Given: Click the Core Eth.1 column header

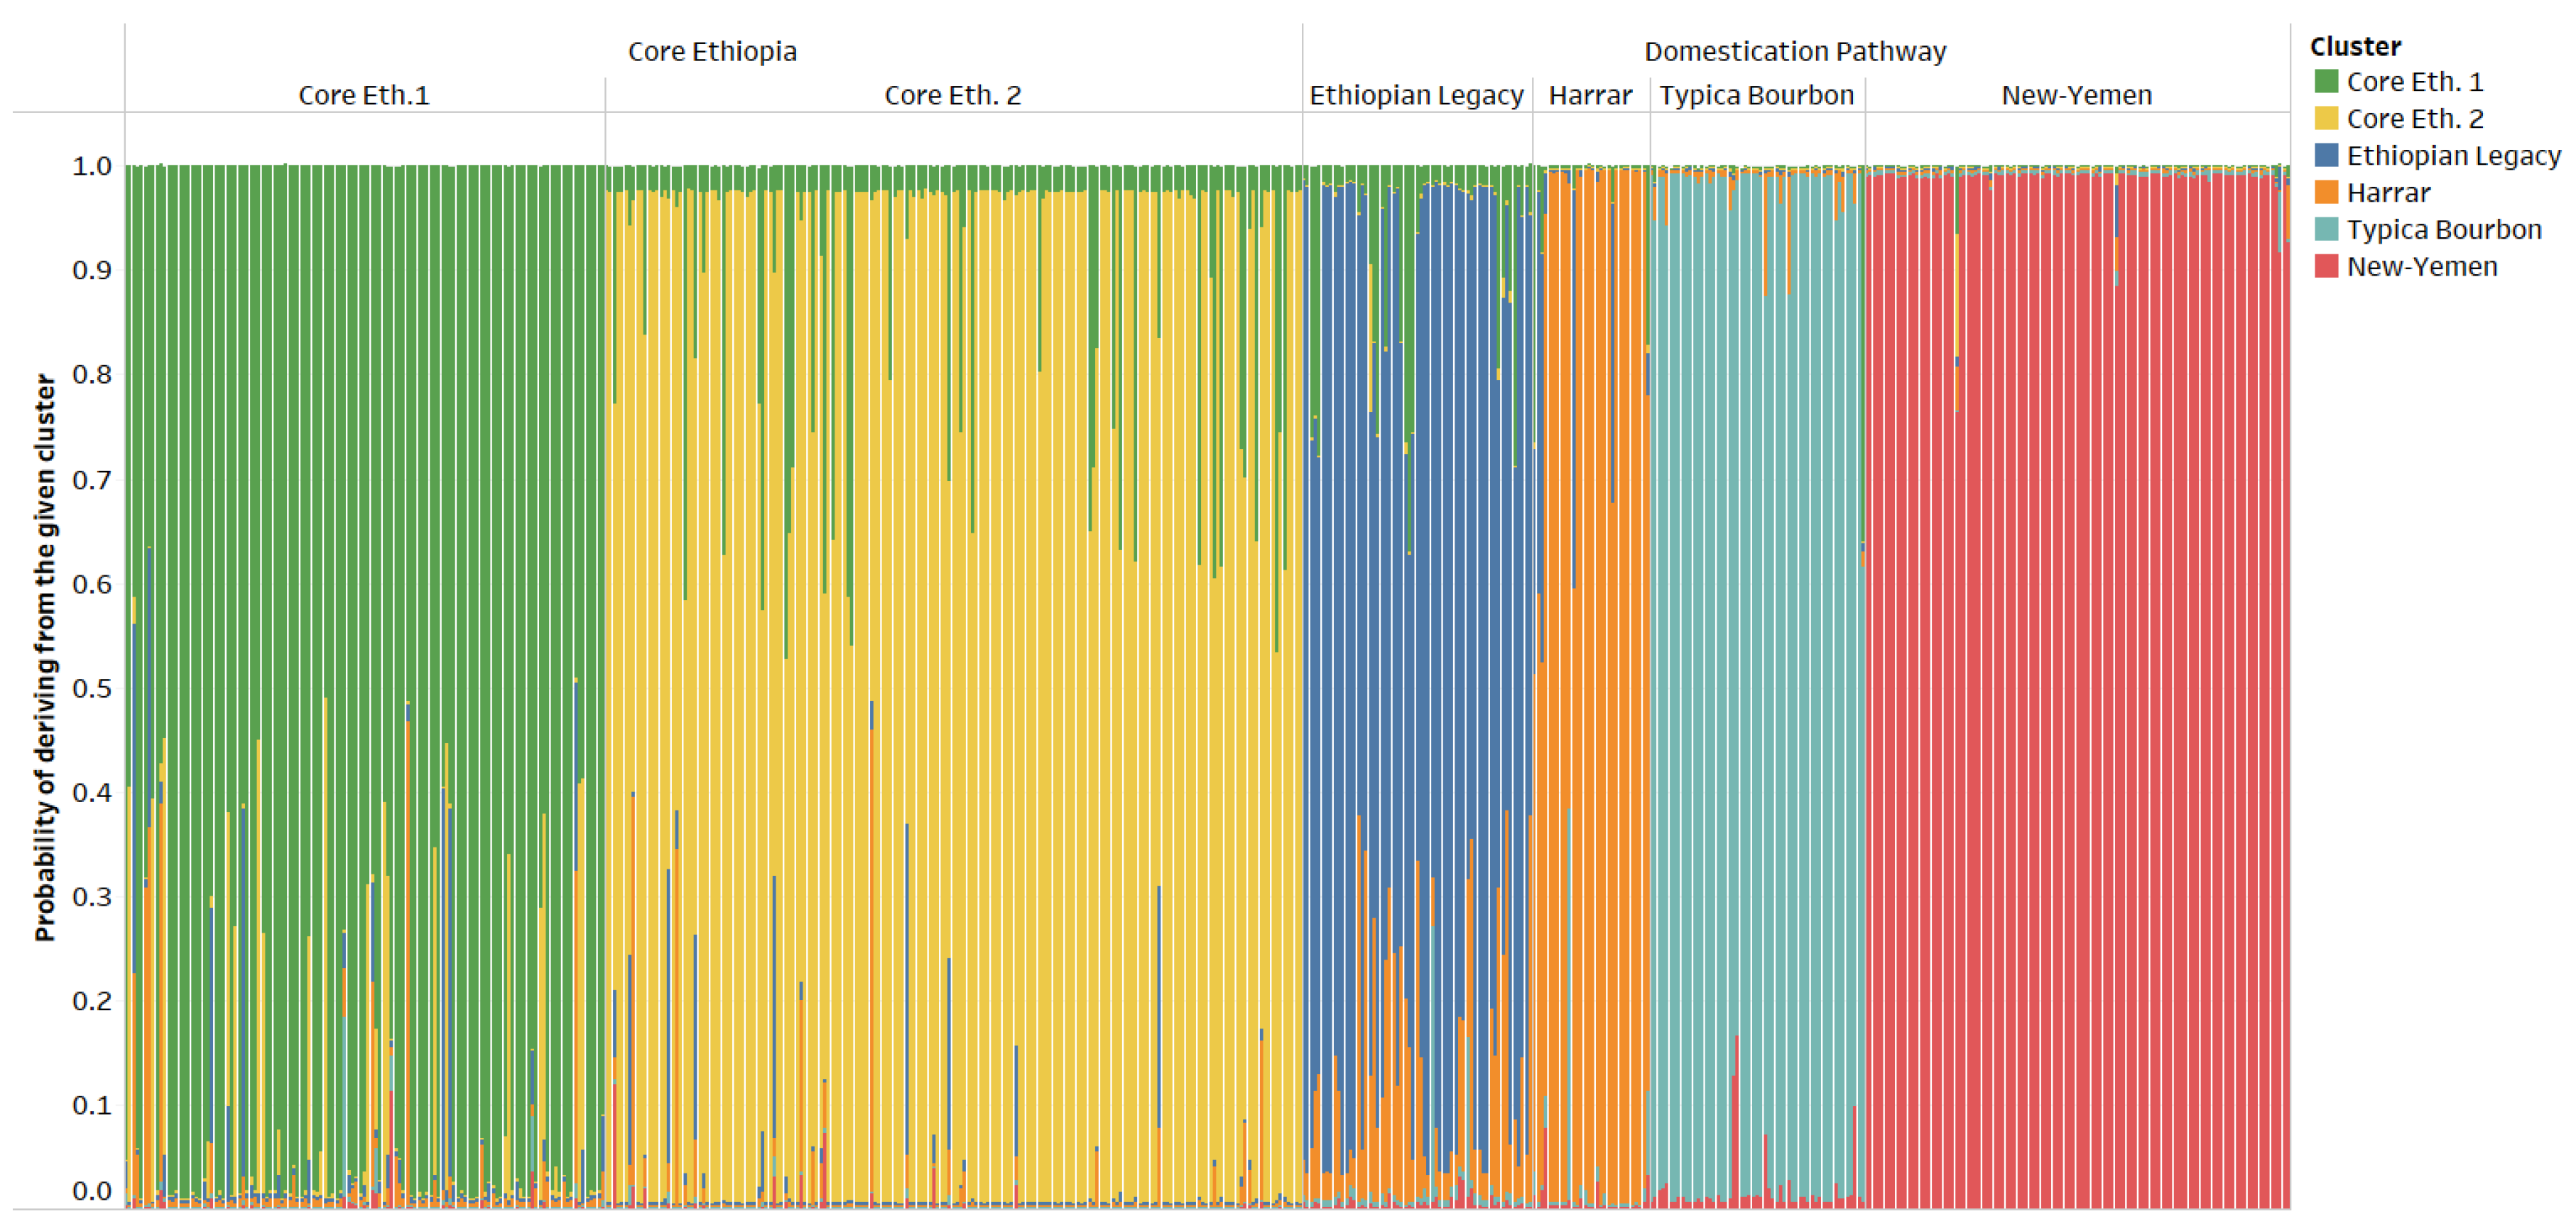Looking at the screenshot, I should click(x=364, y=96).
